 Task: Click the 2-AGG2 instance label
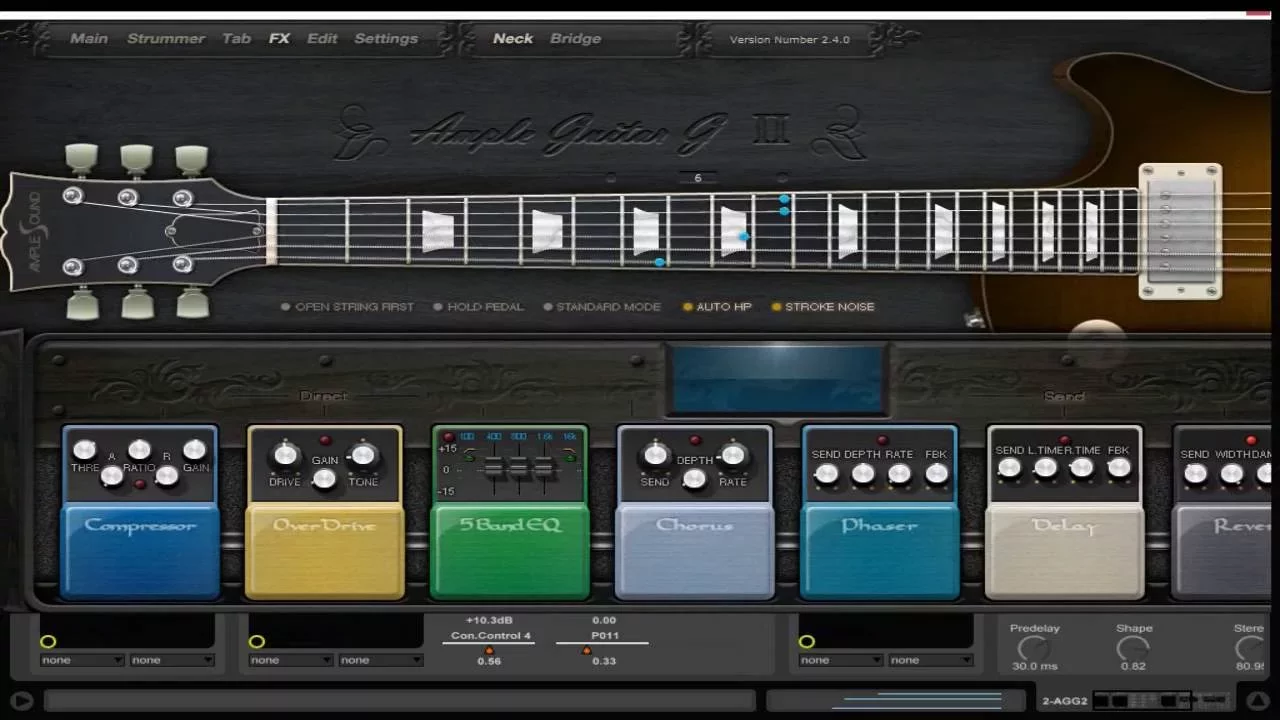click(1063, 701)
